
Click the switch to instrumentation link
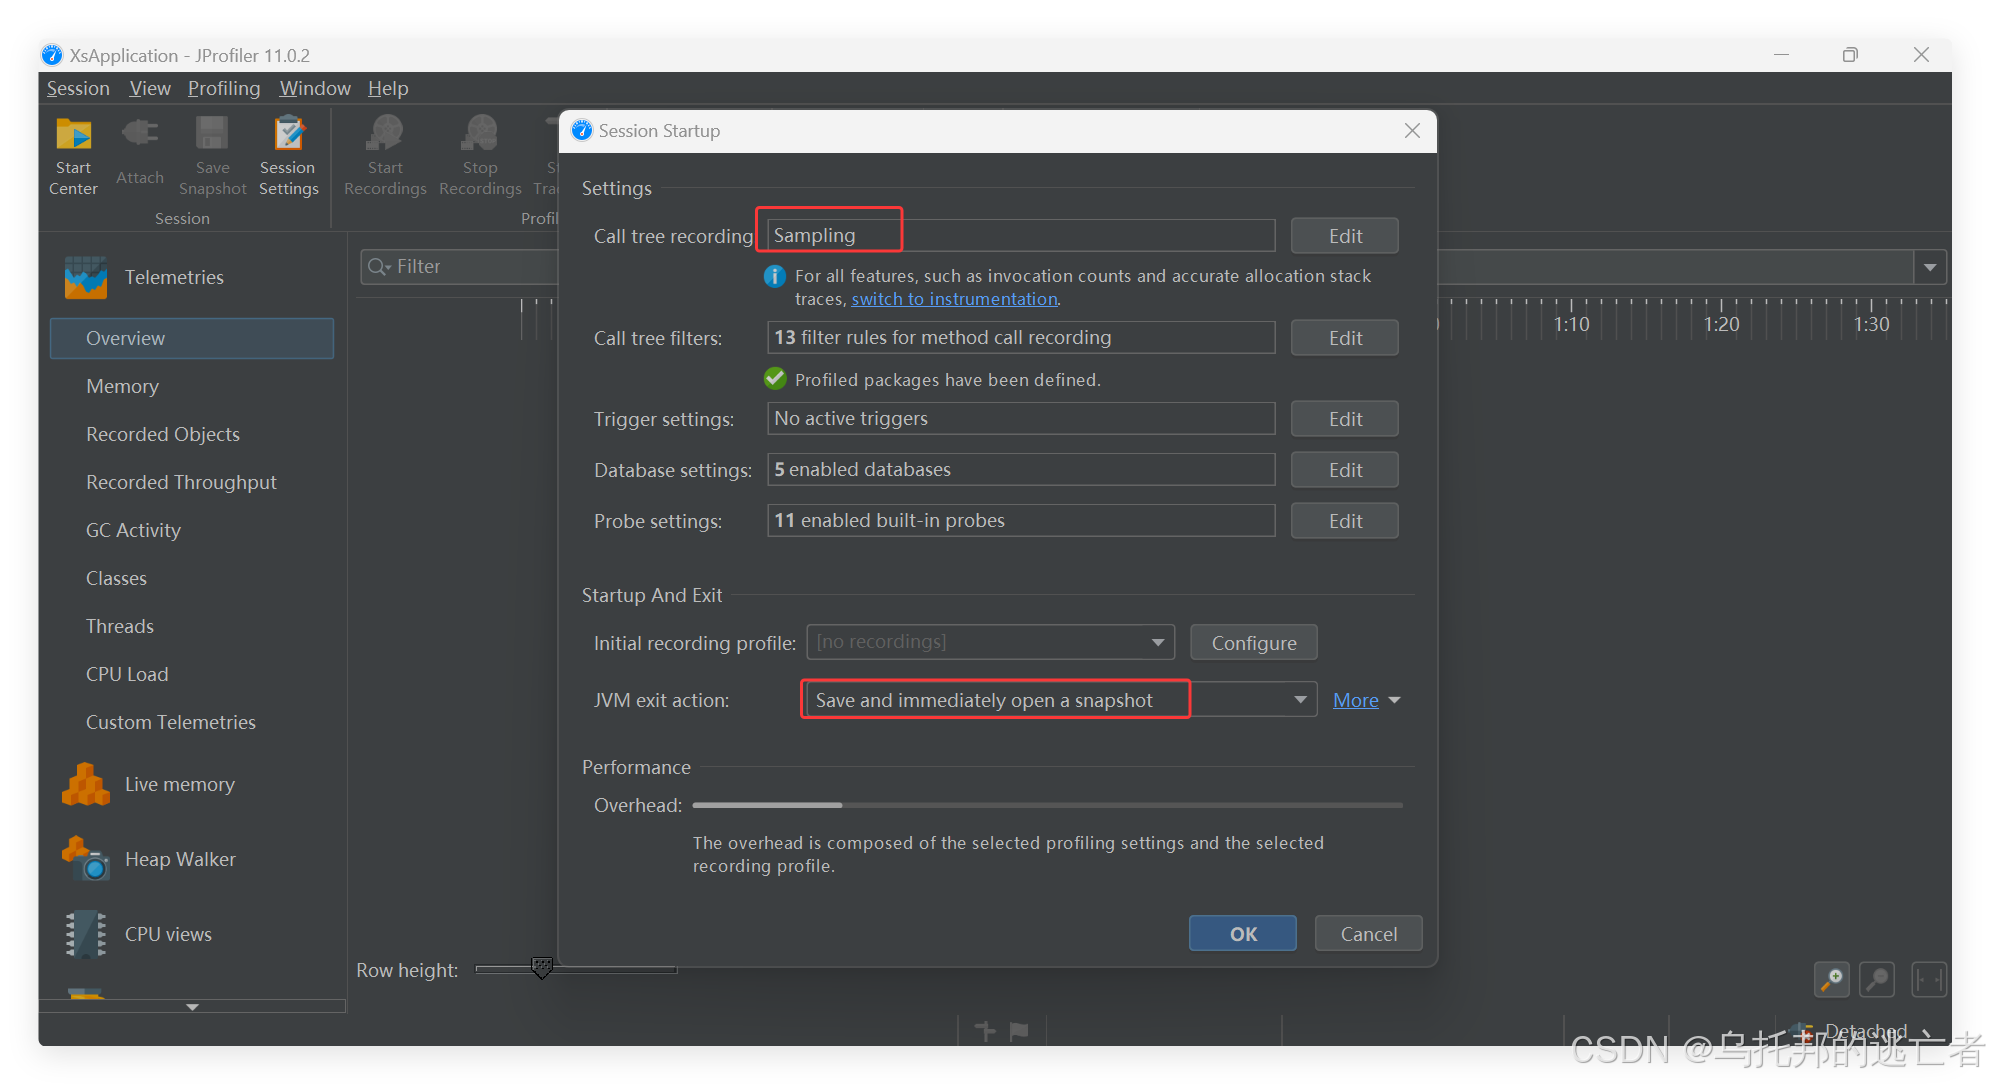(x=954, y=299)
